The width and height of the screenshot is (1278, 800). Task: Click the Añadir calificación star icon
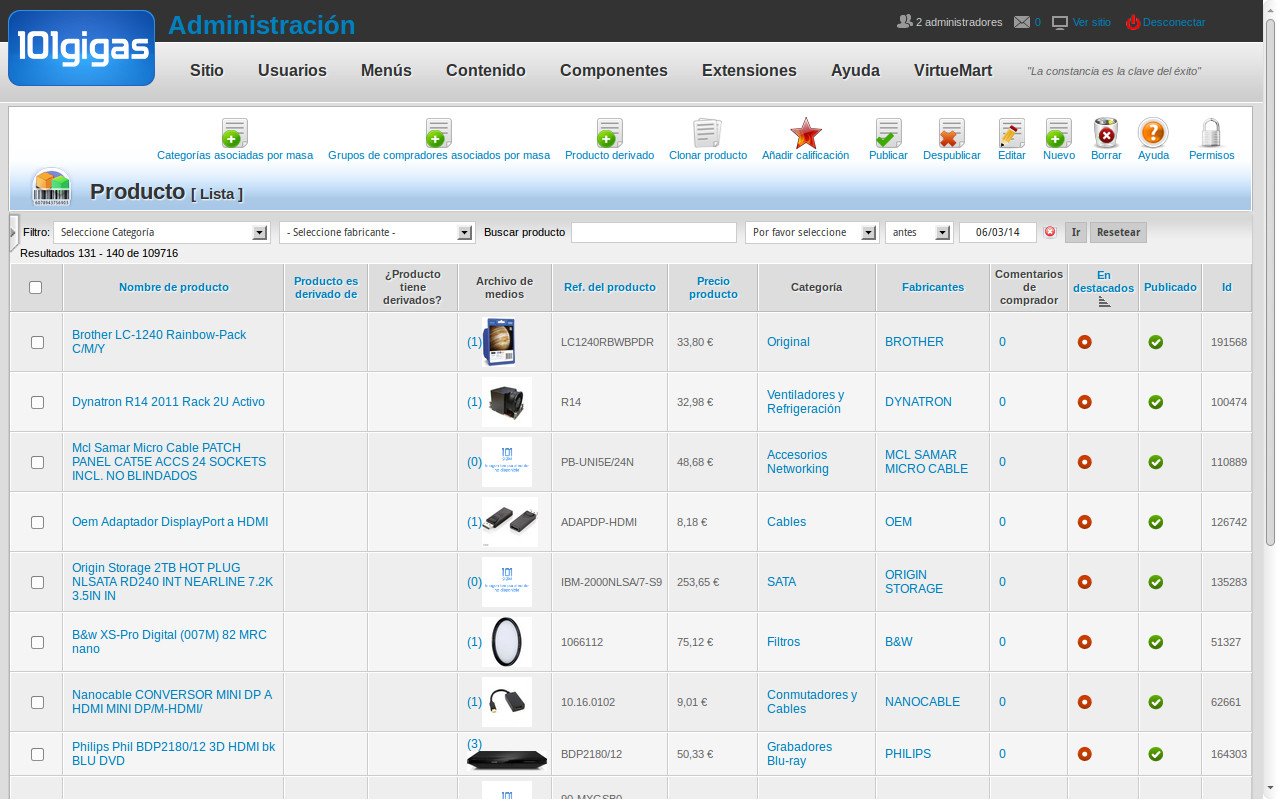pyautogui.click(x=805, y=134)
